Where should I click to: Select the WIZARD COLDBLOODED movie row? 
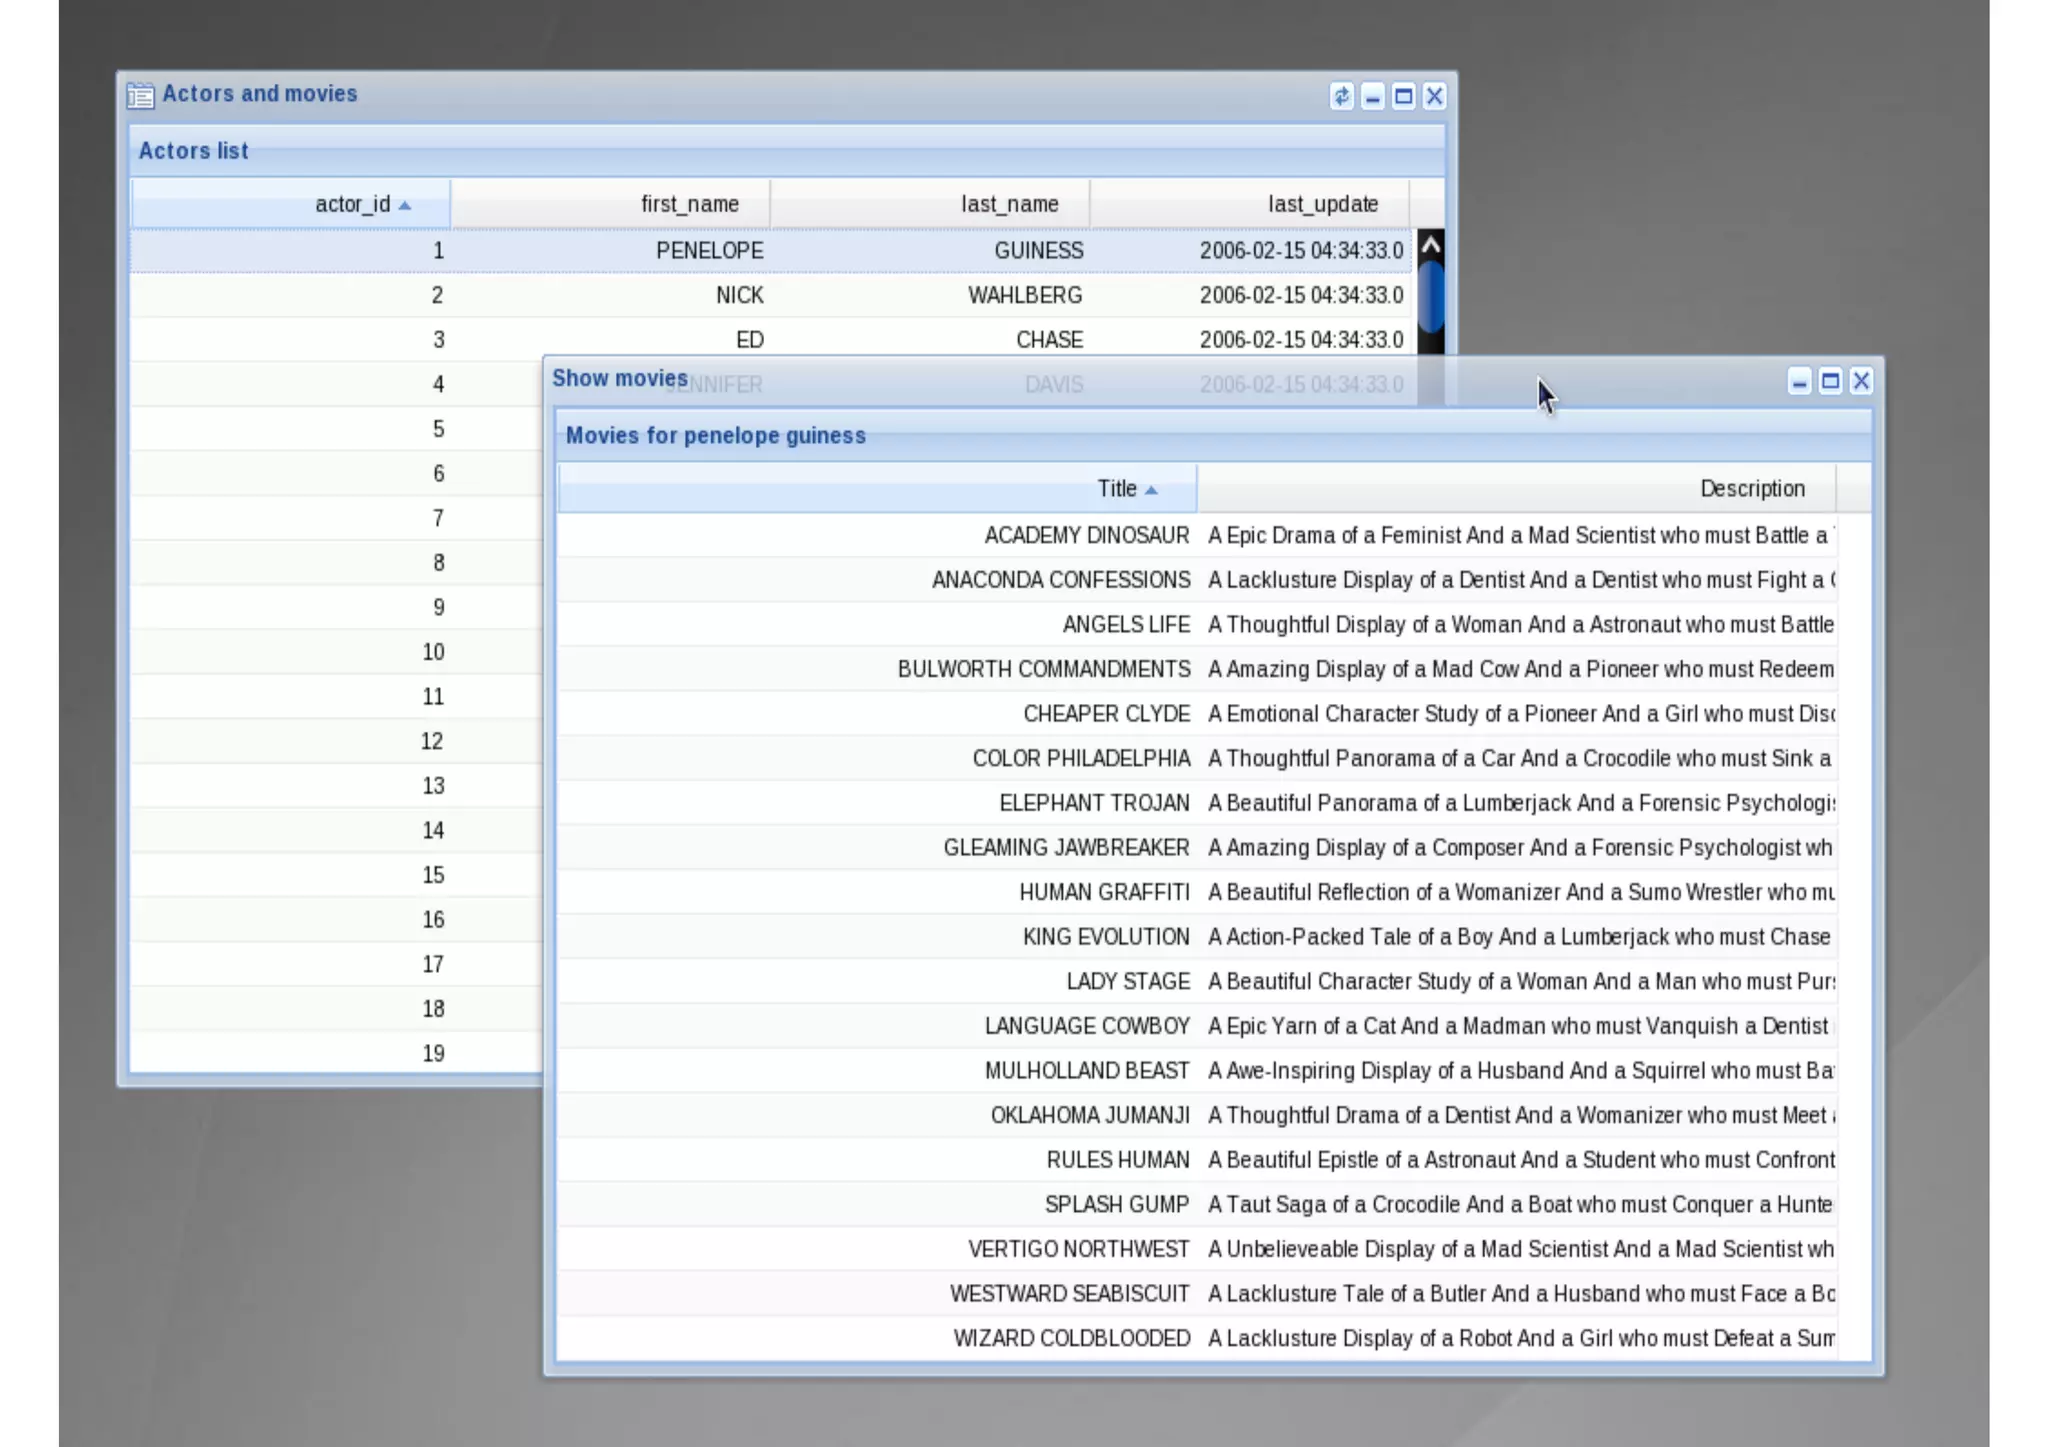pyautogui.click(x=1071, y=1338)
